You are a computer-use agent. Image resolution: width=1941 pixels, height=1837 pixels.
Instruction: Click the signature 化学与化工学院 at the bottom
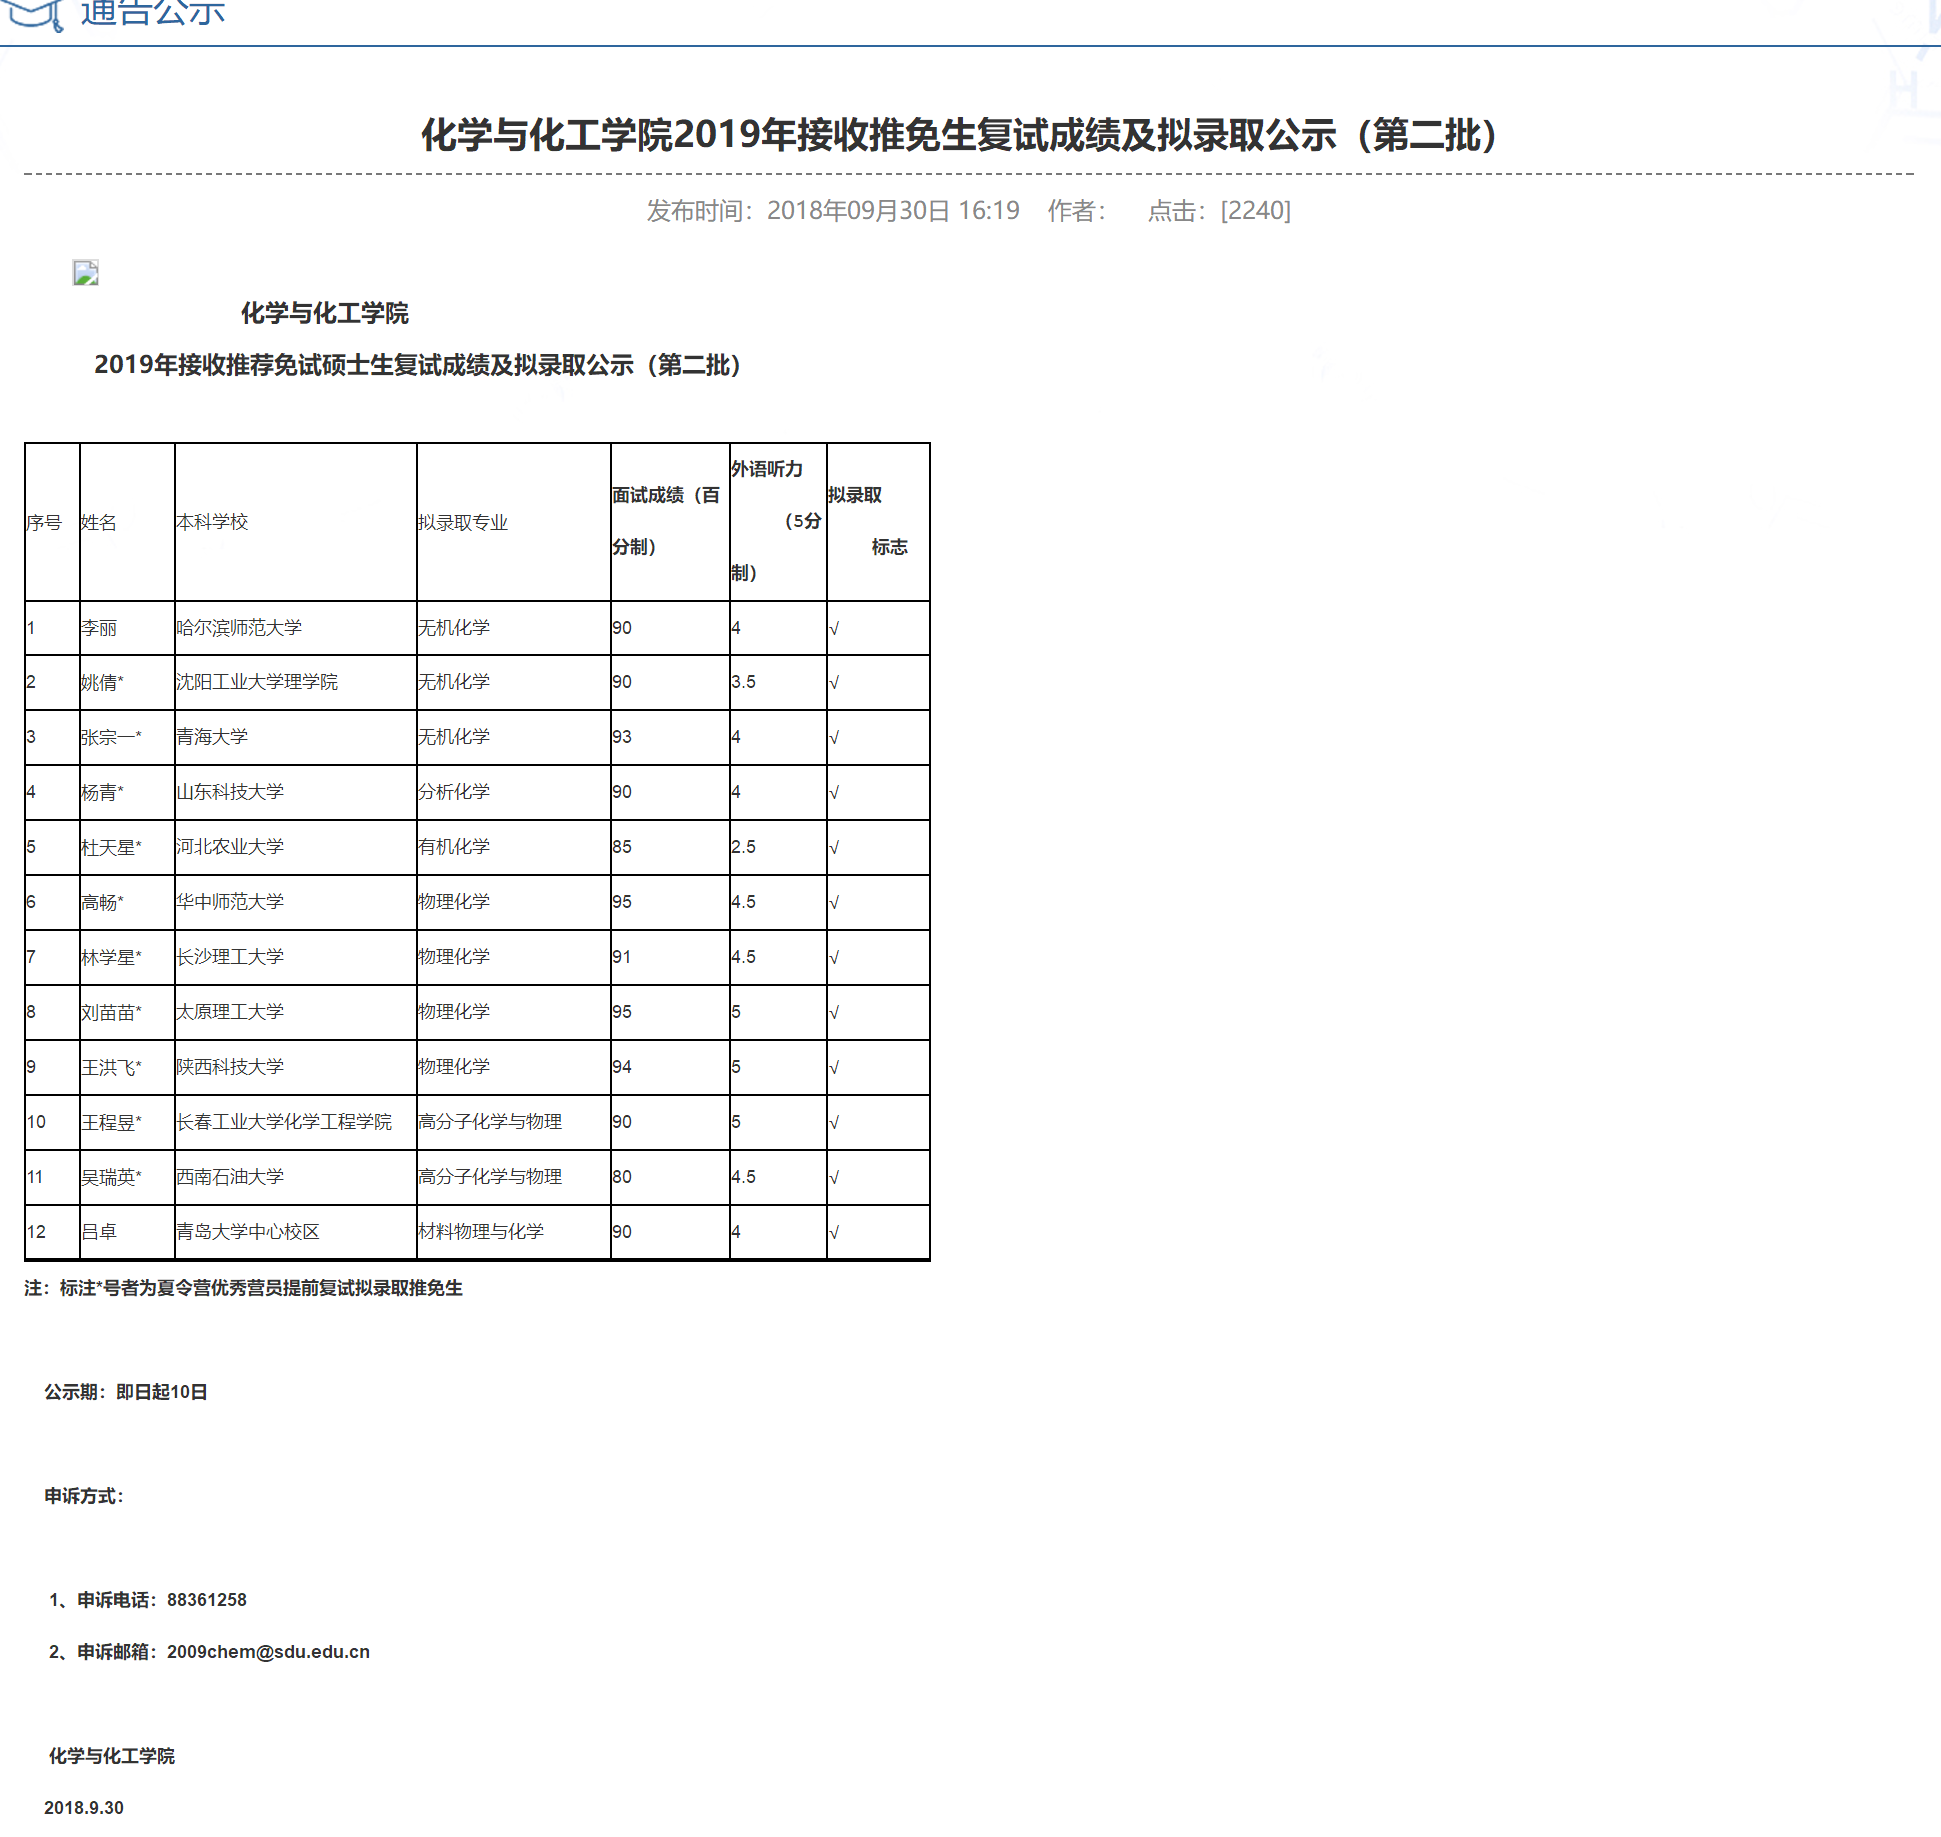tap(112, 1756)
